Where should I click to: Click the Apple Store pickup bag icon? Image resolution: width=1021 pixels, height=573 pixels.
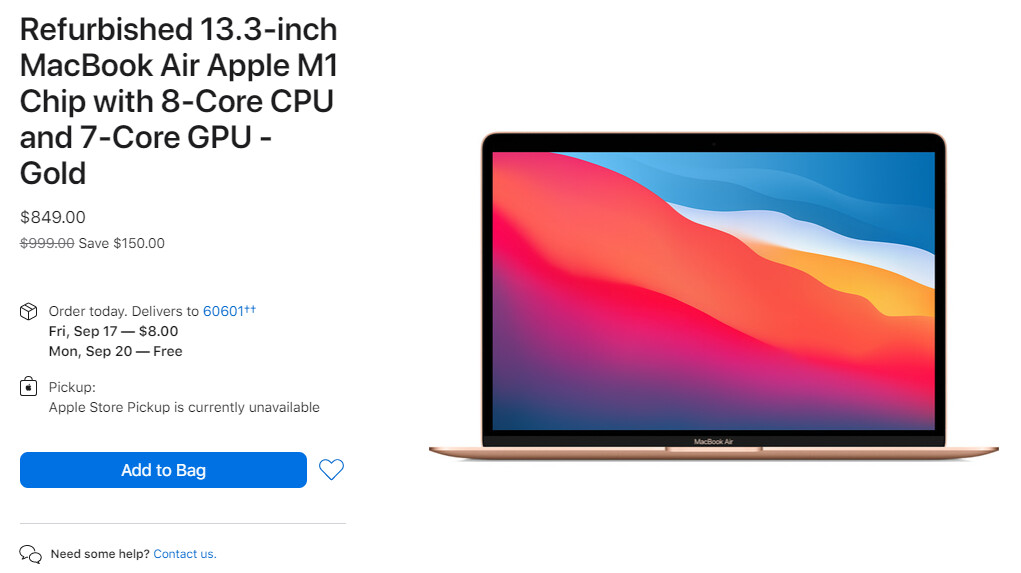[29, 387]
